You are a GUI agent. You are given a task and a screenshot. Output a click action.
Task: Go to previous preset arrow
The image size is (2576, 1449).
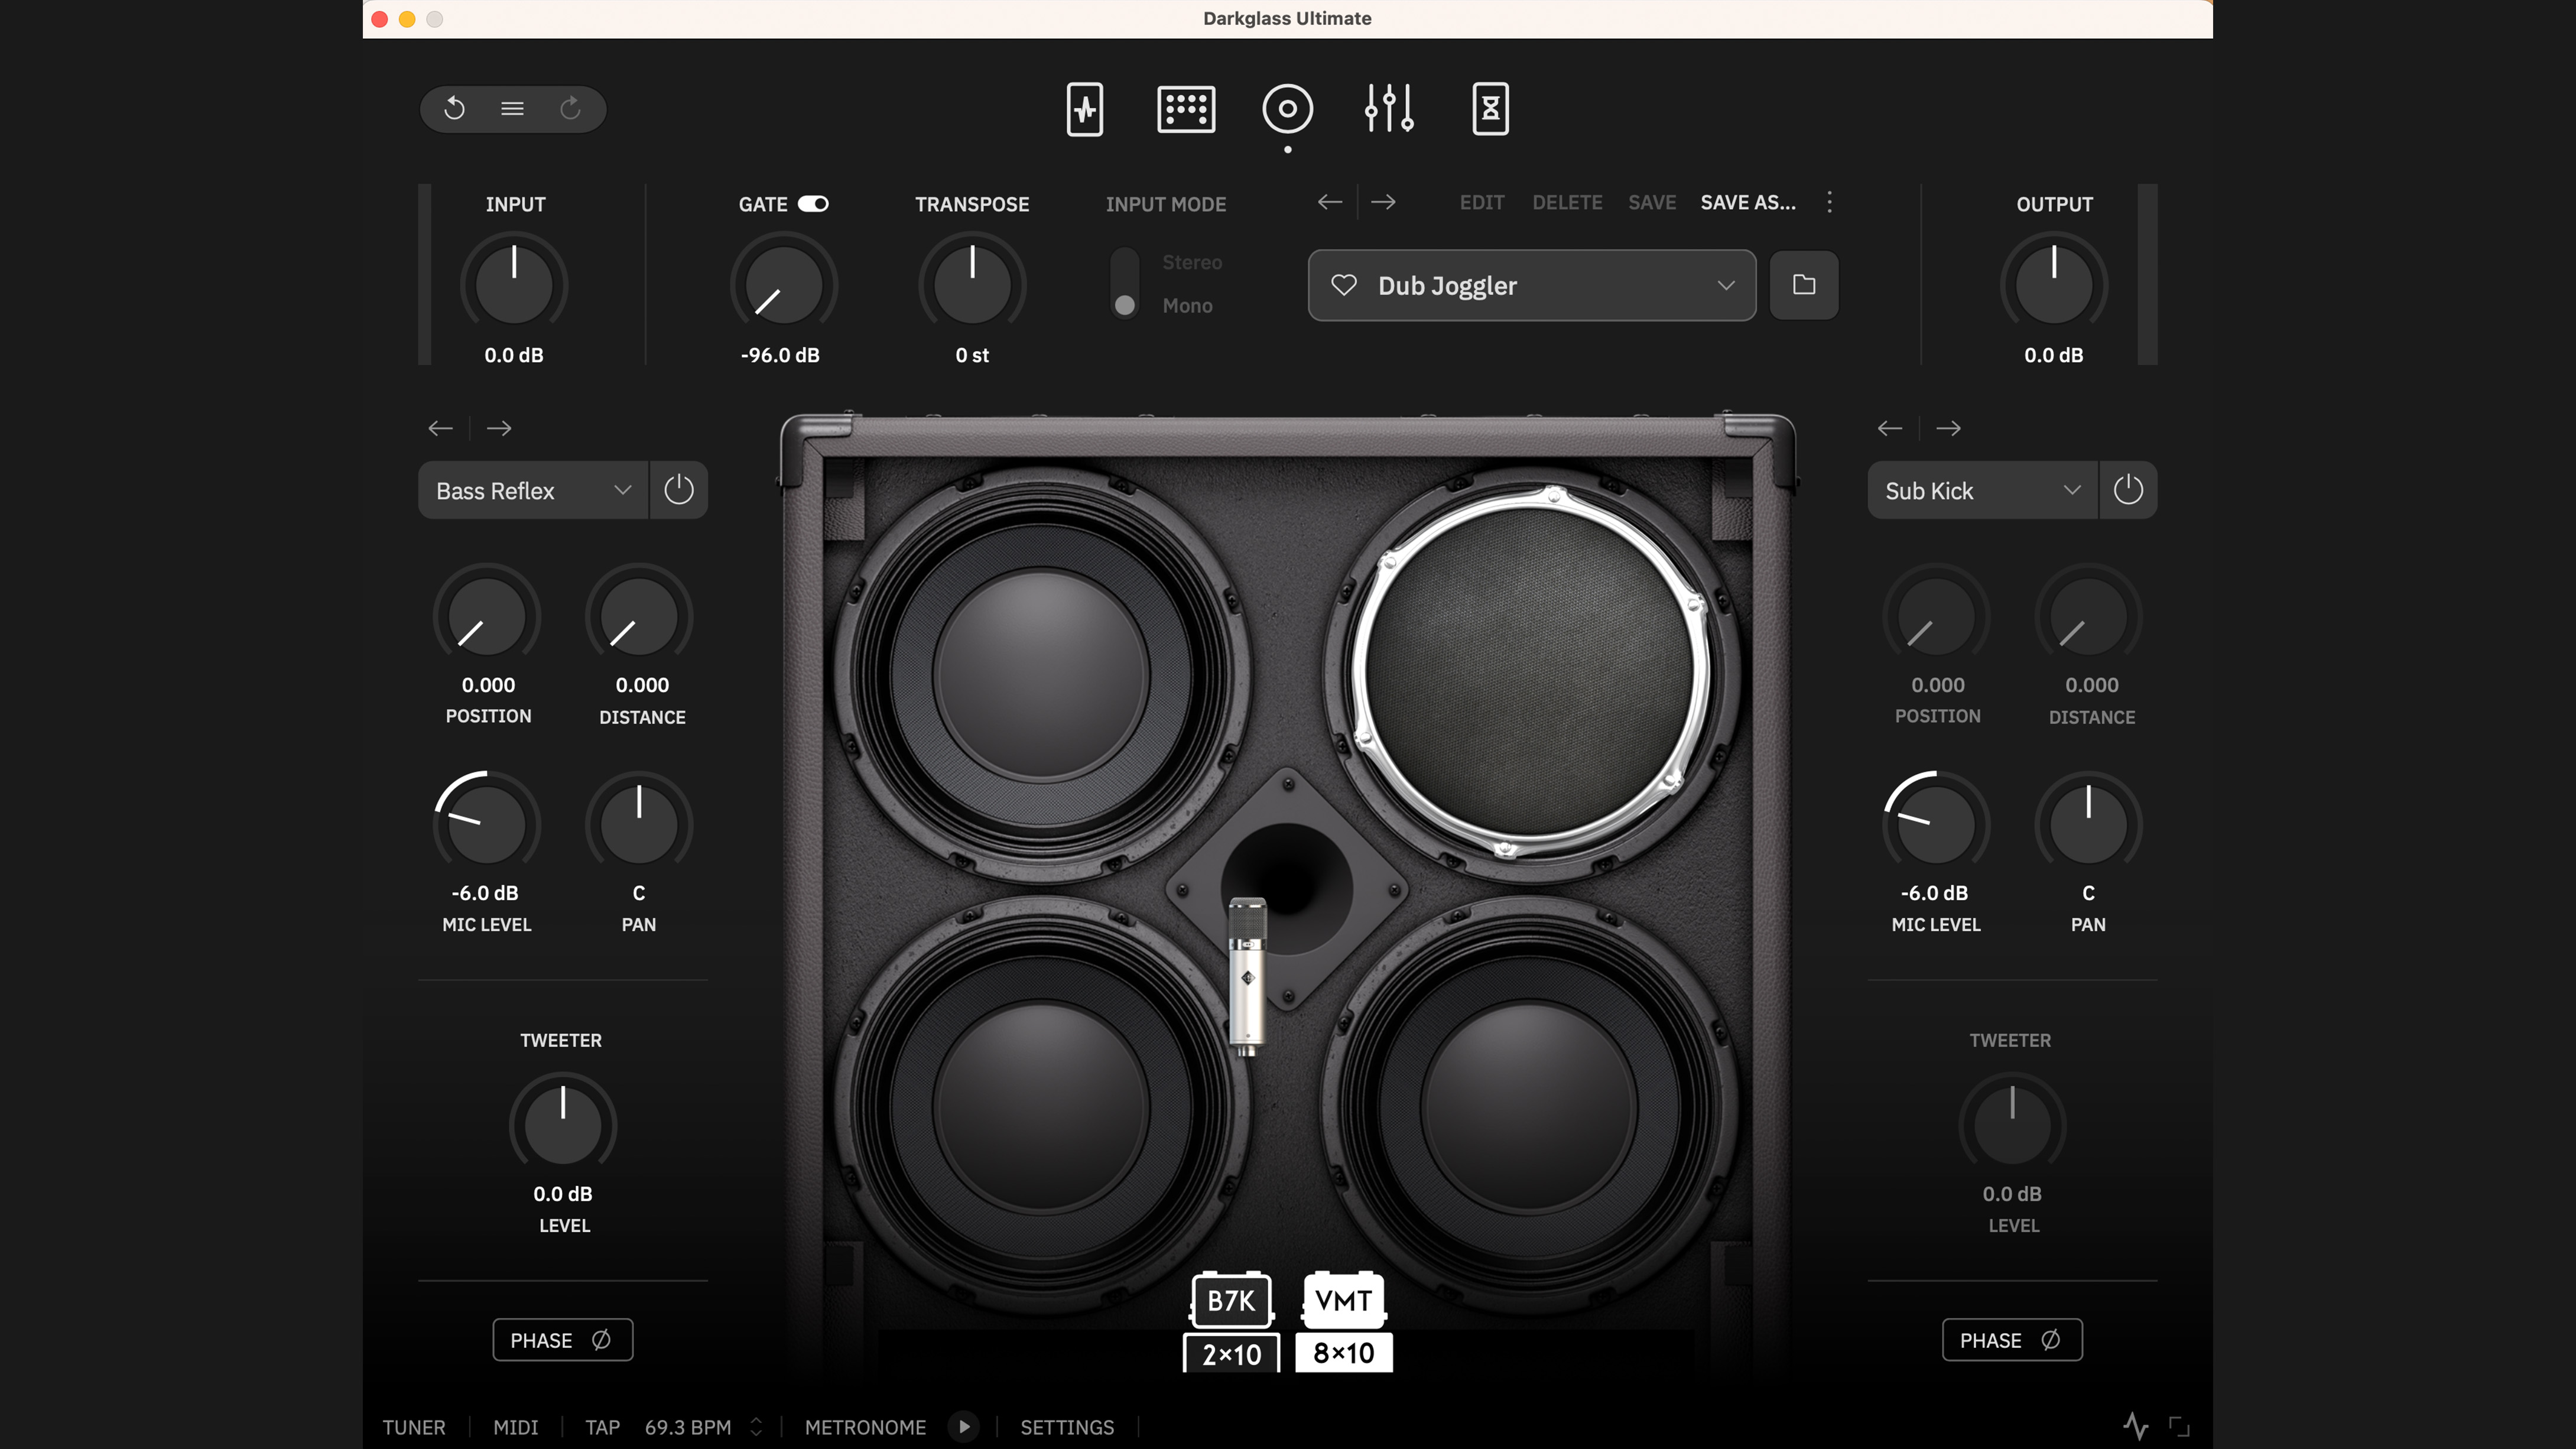point(1330,202)
